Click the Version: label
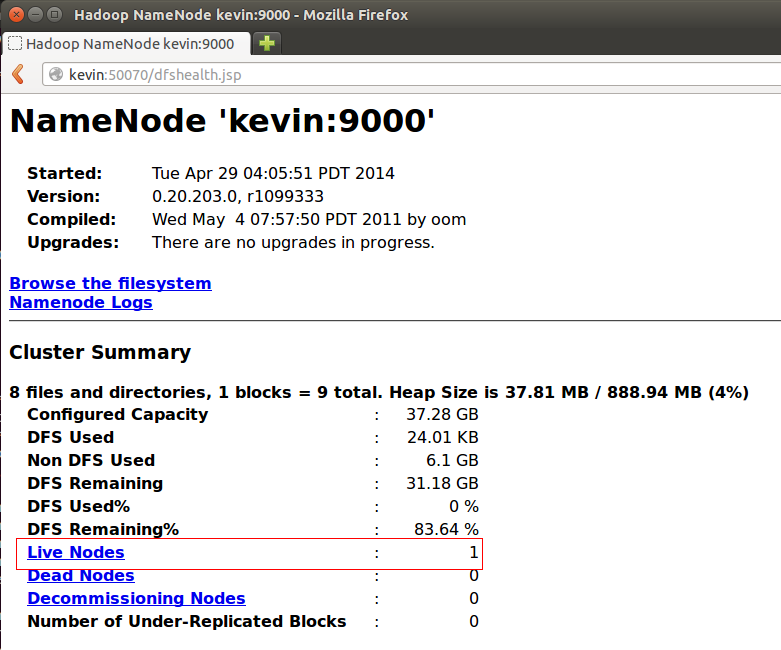This screenshot has width=781, height=650. pyautogui.click(x=64, y=196)
